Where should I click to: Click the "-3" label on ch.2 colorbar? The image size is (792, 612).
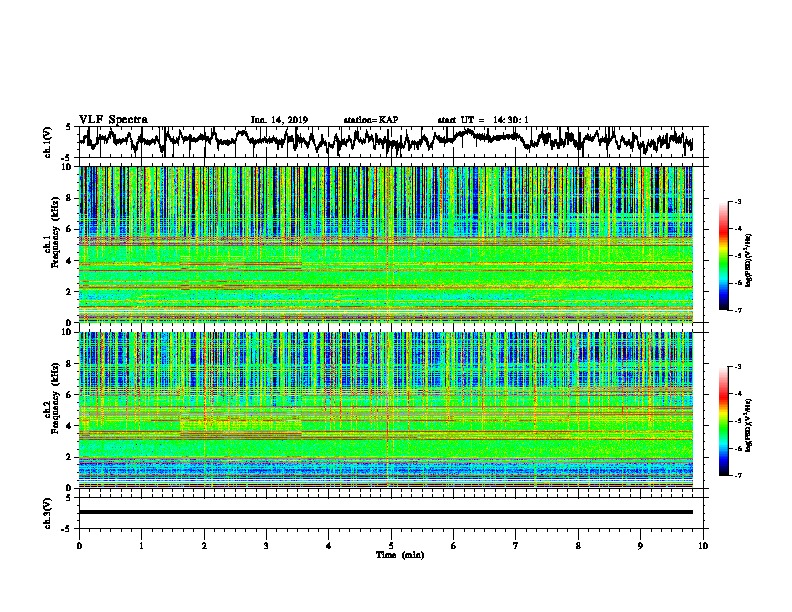[738, 367]
